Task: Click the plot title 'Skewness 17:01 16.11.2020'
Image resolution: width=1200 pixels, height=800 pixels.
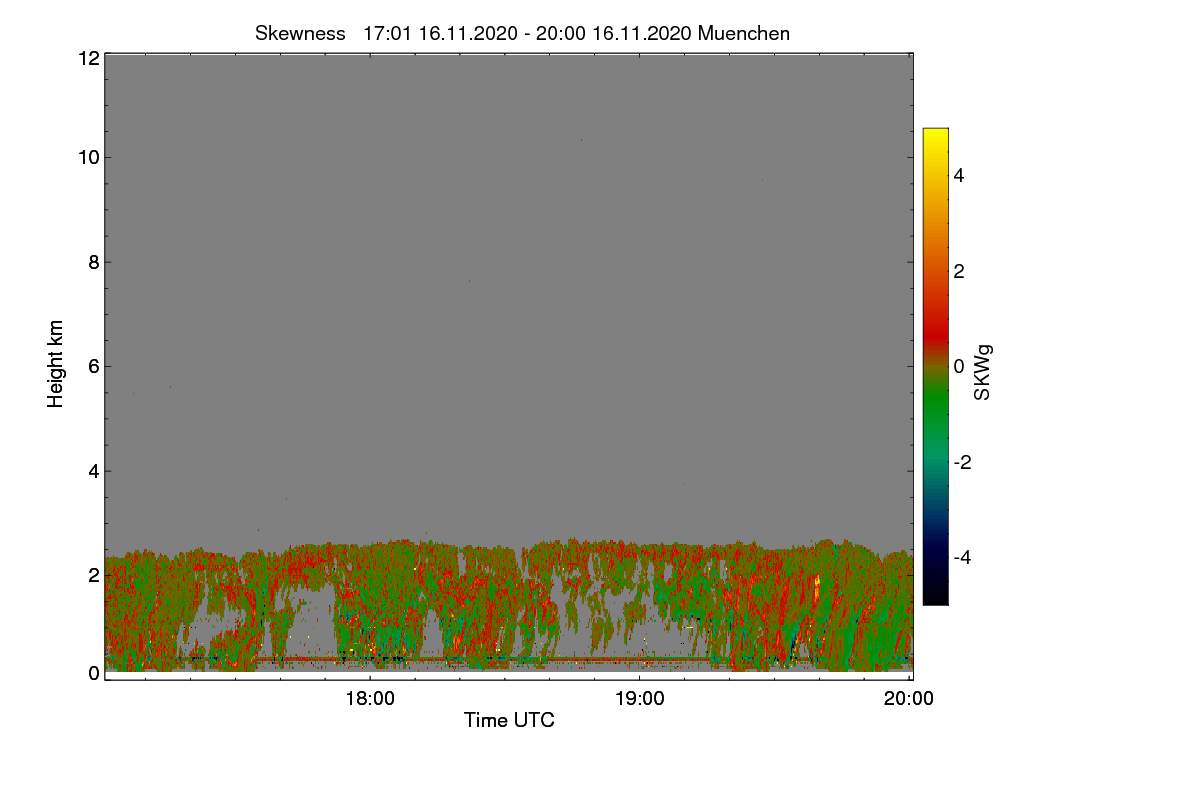Action: pyautogui.click(x=386, y=33)
